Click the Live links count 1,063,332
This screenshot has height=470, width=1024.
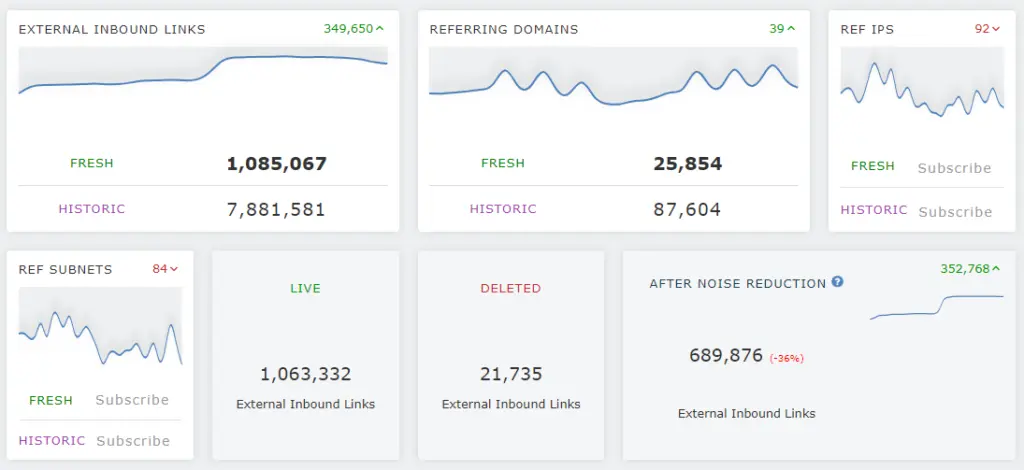pyautogui.click(x=306, y=375)
